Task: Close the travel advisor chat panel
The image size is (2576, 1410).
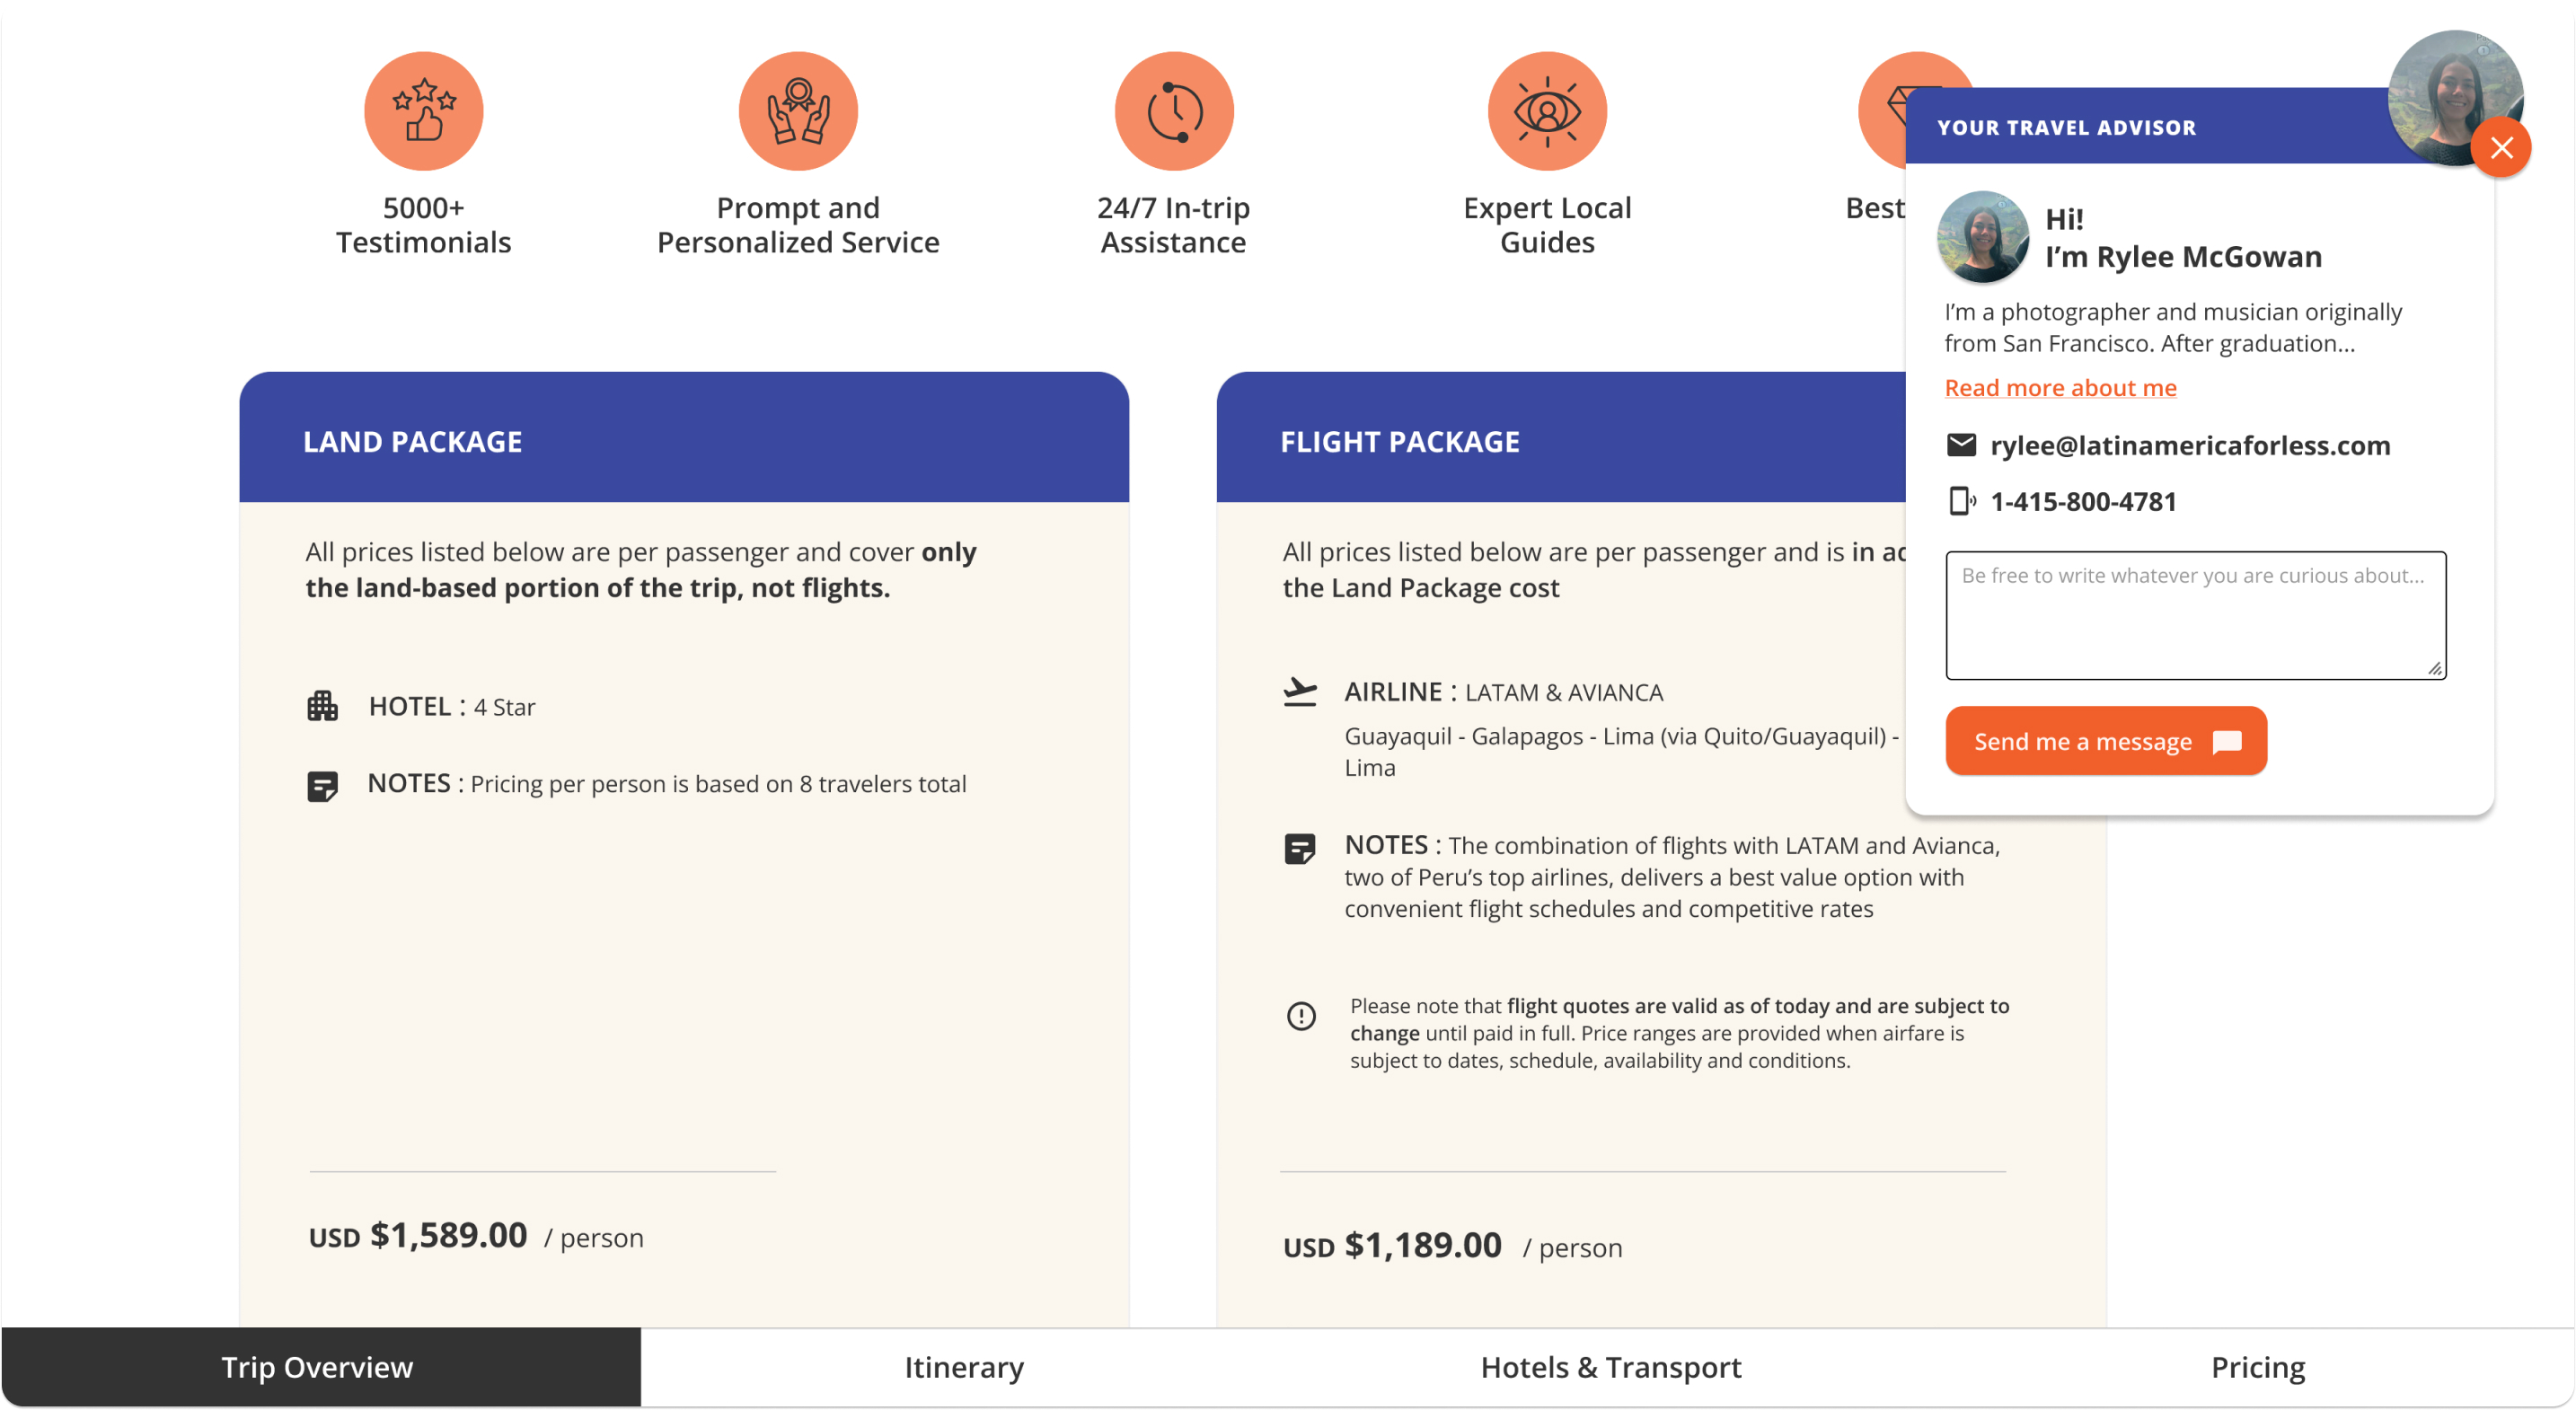Action: 2501,148
